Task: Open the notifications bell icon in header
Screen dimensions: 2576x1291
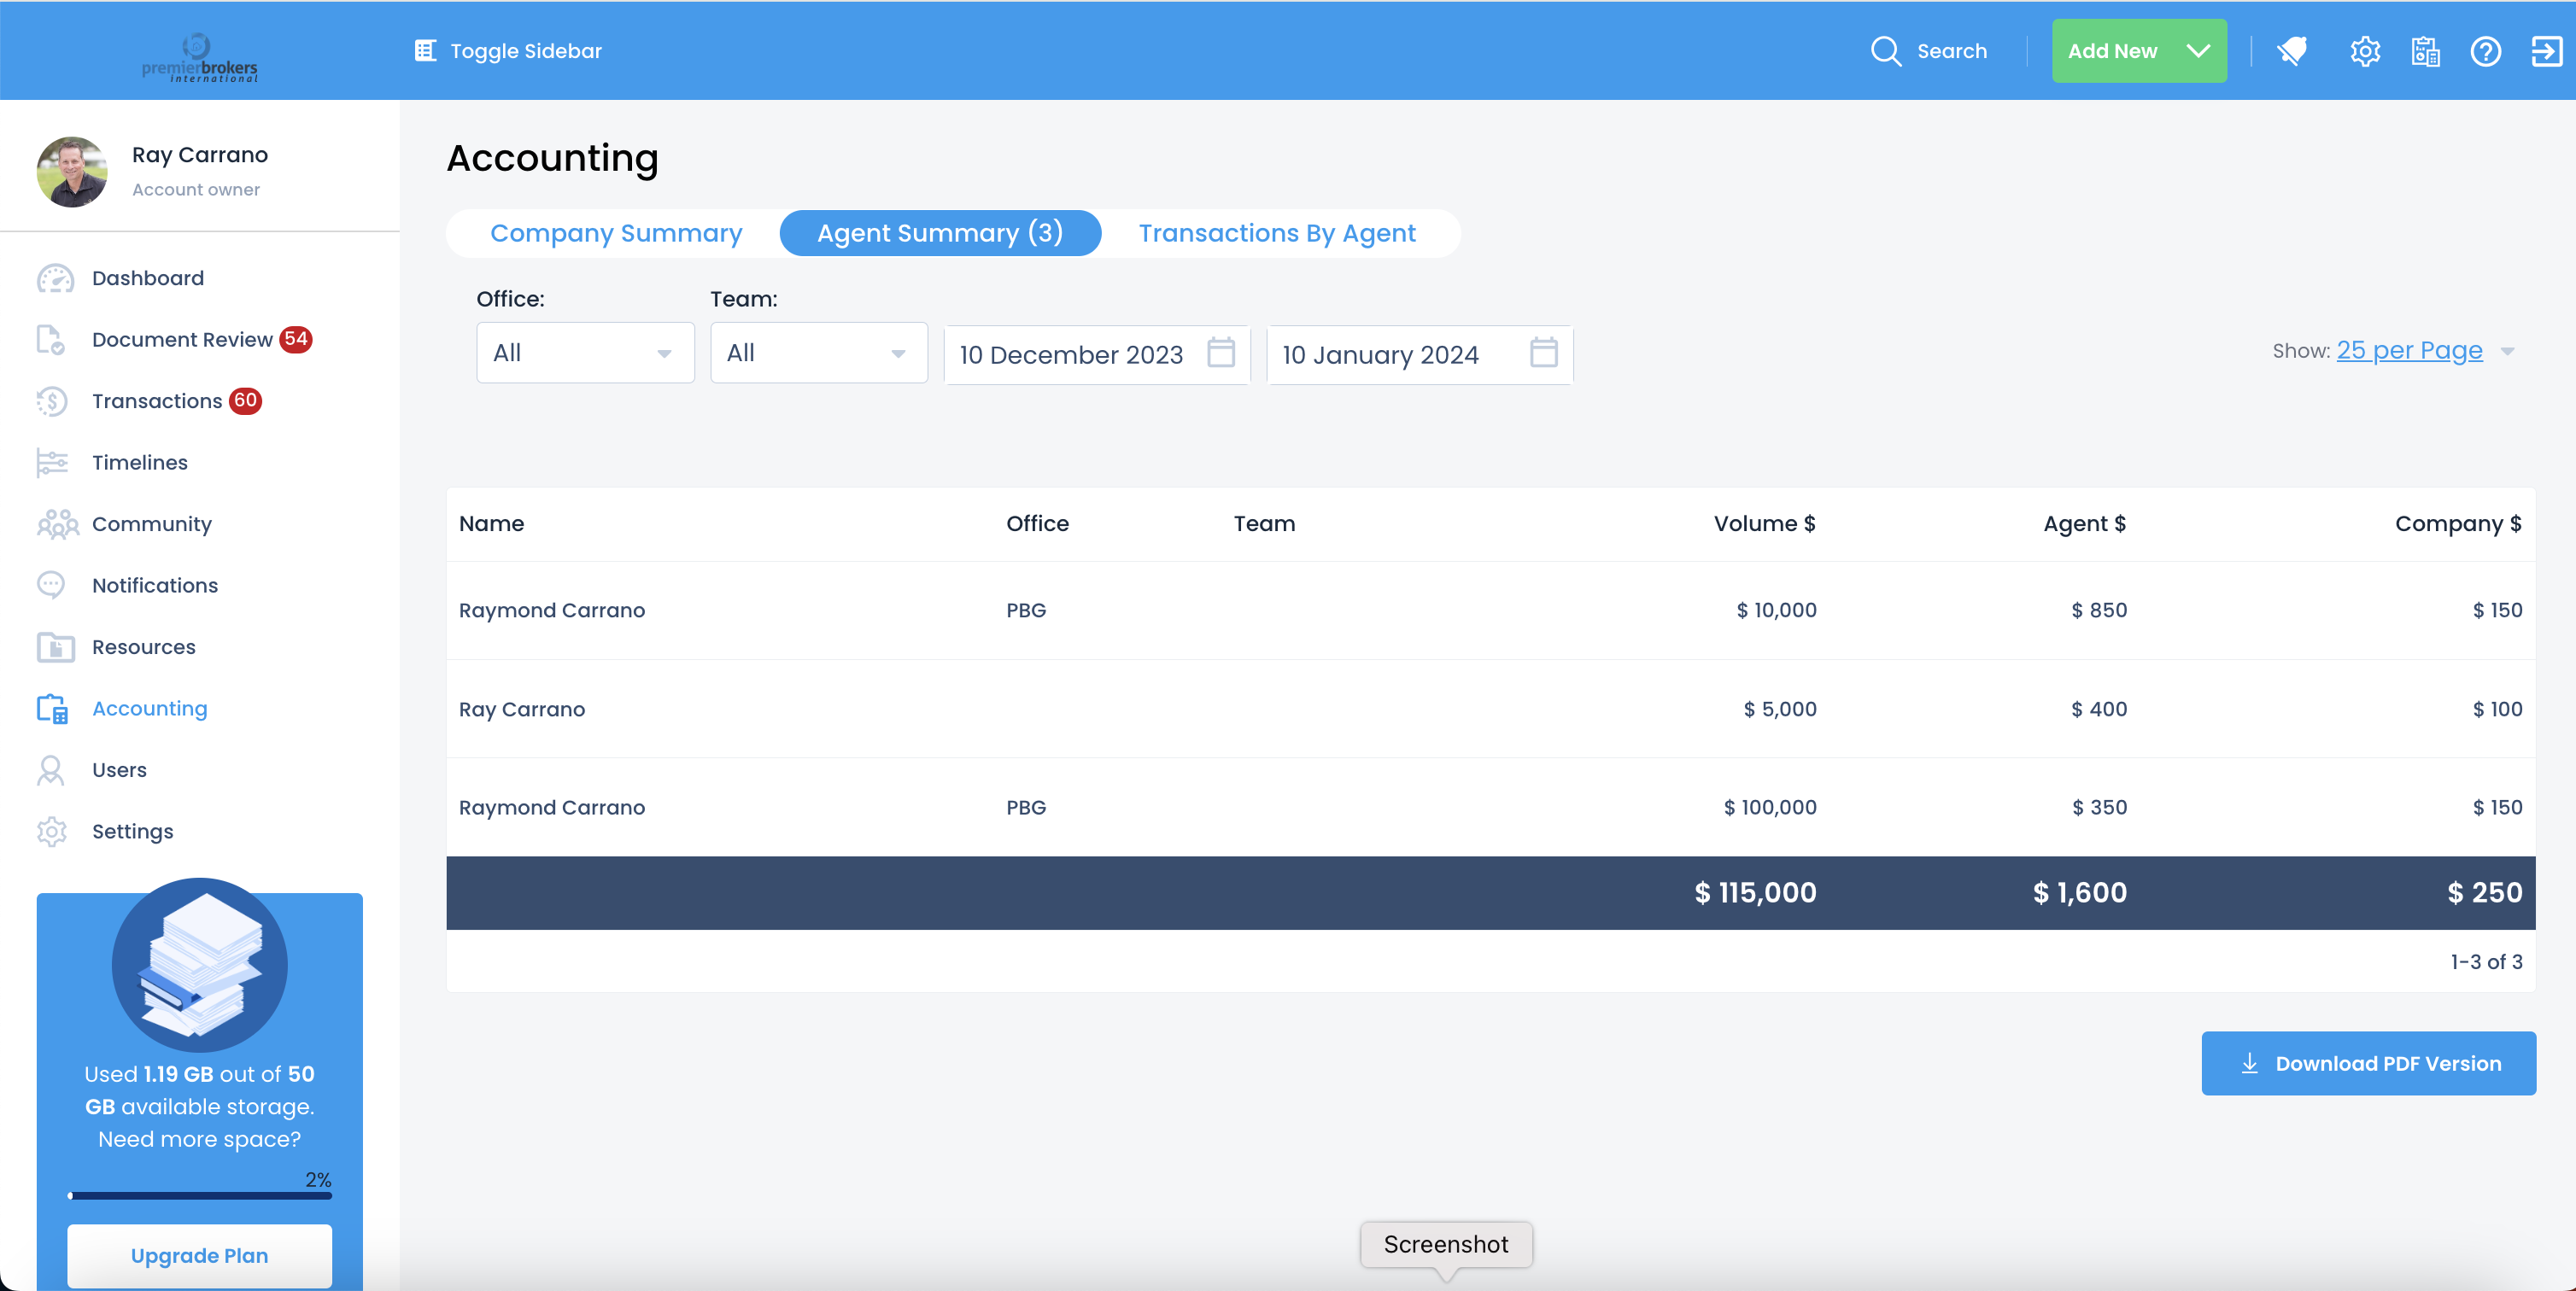Action: 2291,51
